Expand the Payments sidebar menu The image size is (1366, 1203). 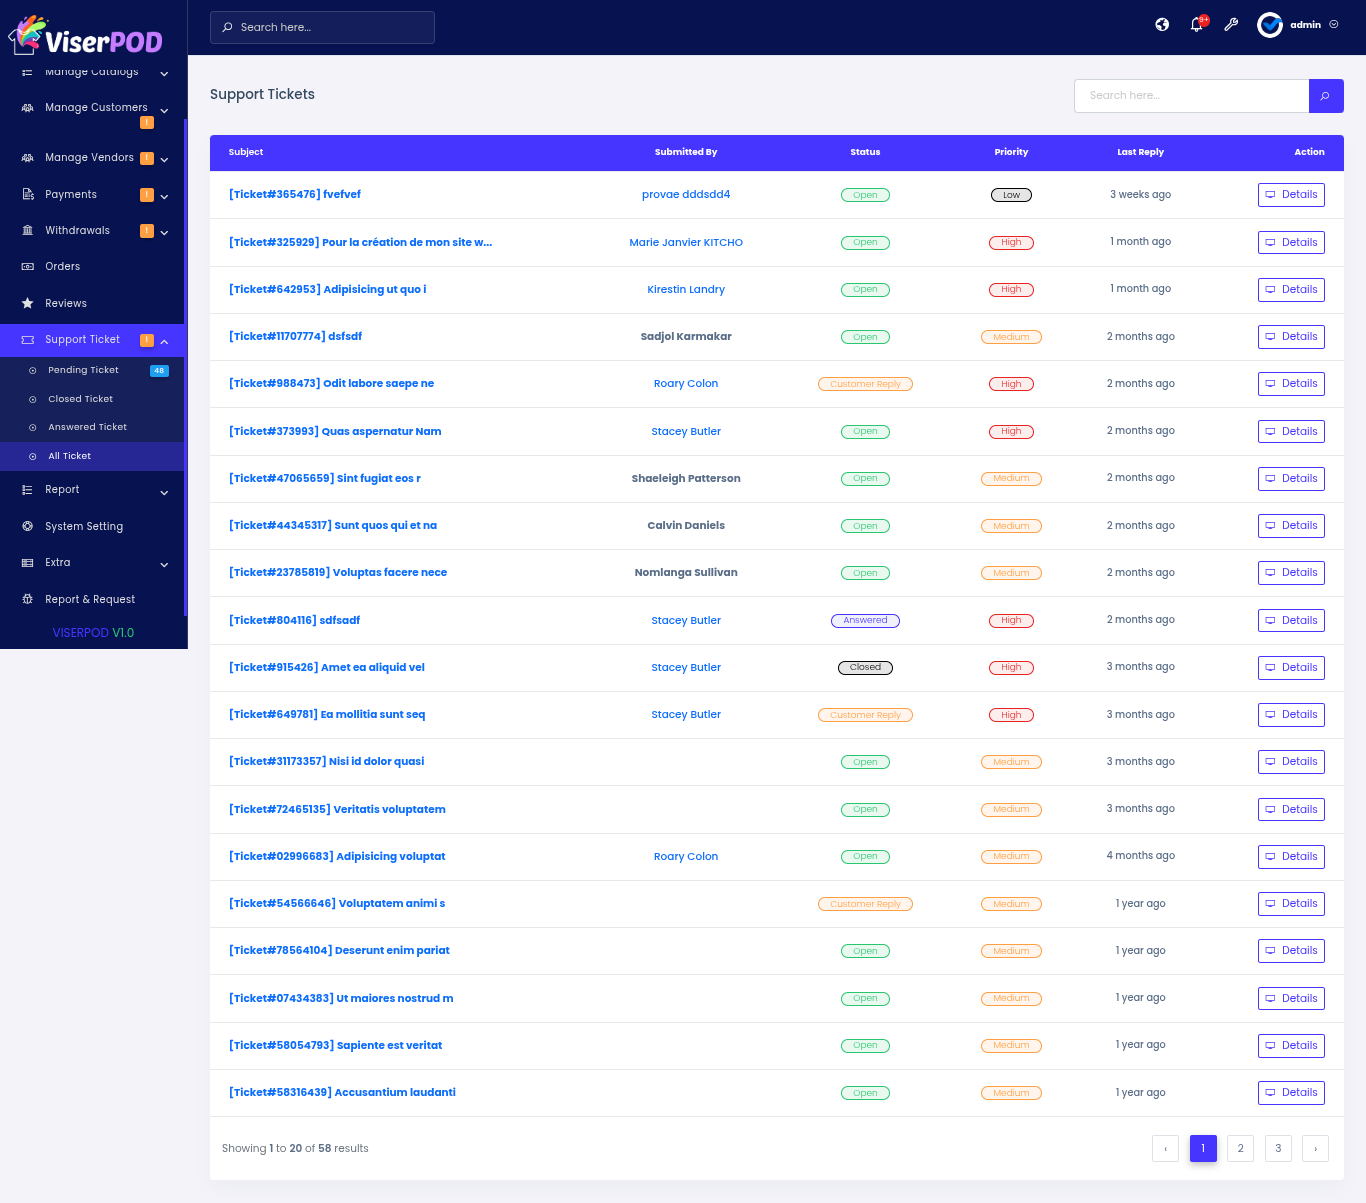tap(70, 195)
